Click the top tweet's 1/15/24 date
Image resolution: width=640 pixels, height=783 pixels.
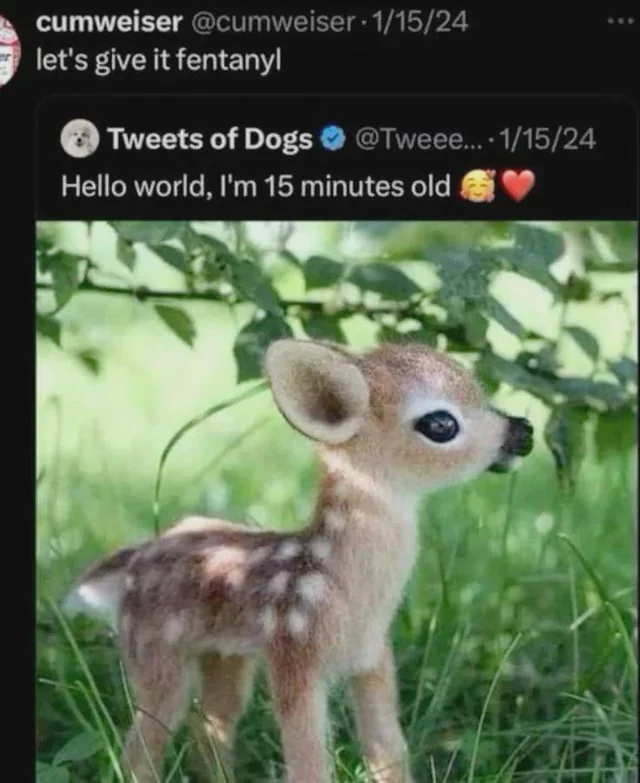tap(419, 22)
